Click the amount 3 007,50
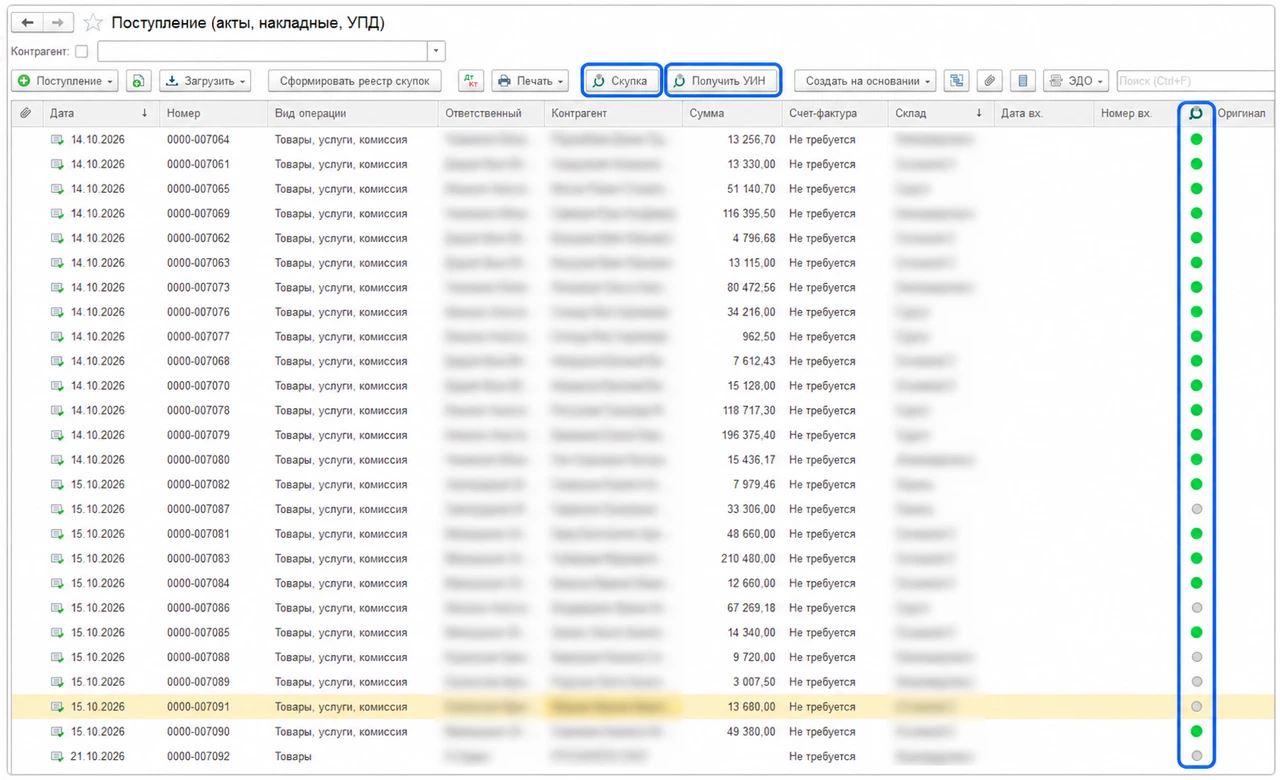1280x780 pixels. click(753, 682)
